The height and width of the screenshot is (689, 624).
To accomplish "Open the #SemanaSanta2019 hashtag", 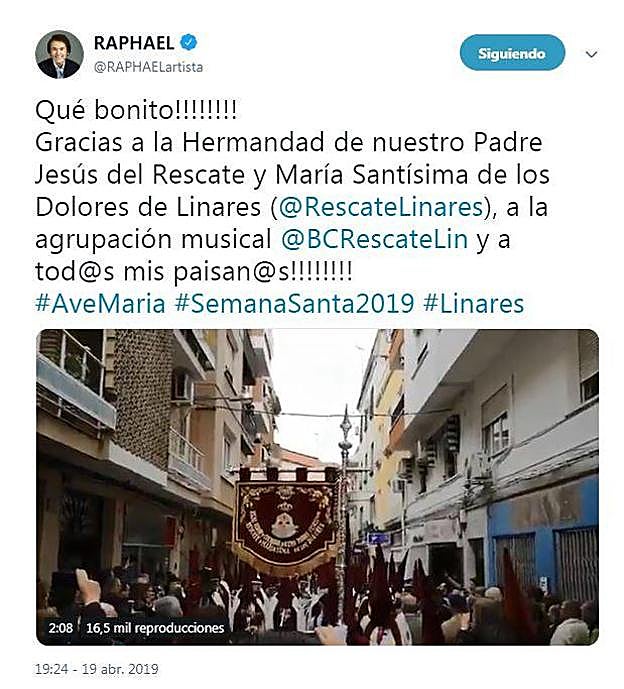I will (294, 304).
